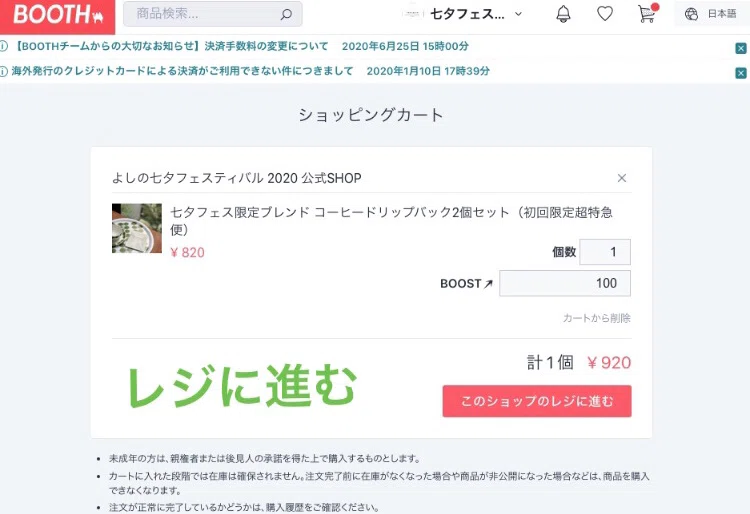The width and height of the screenshot is (750, 514).
Task: Click the 個数 quantity field
Action: pos(605,252)
